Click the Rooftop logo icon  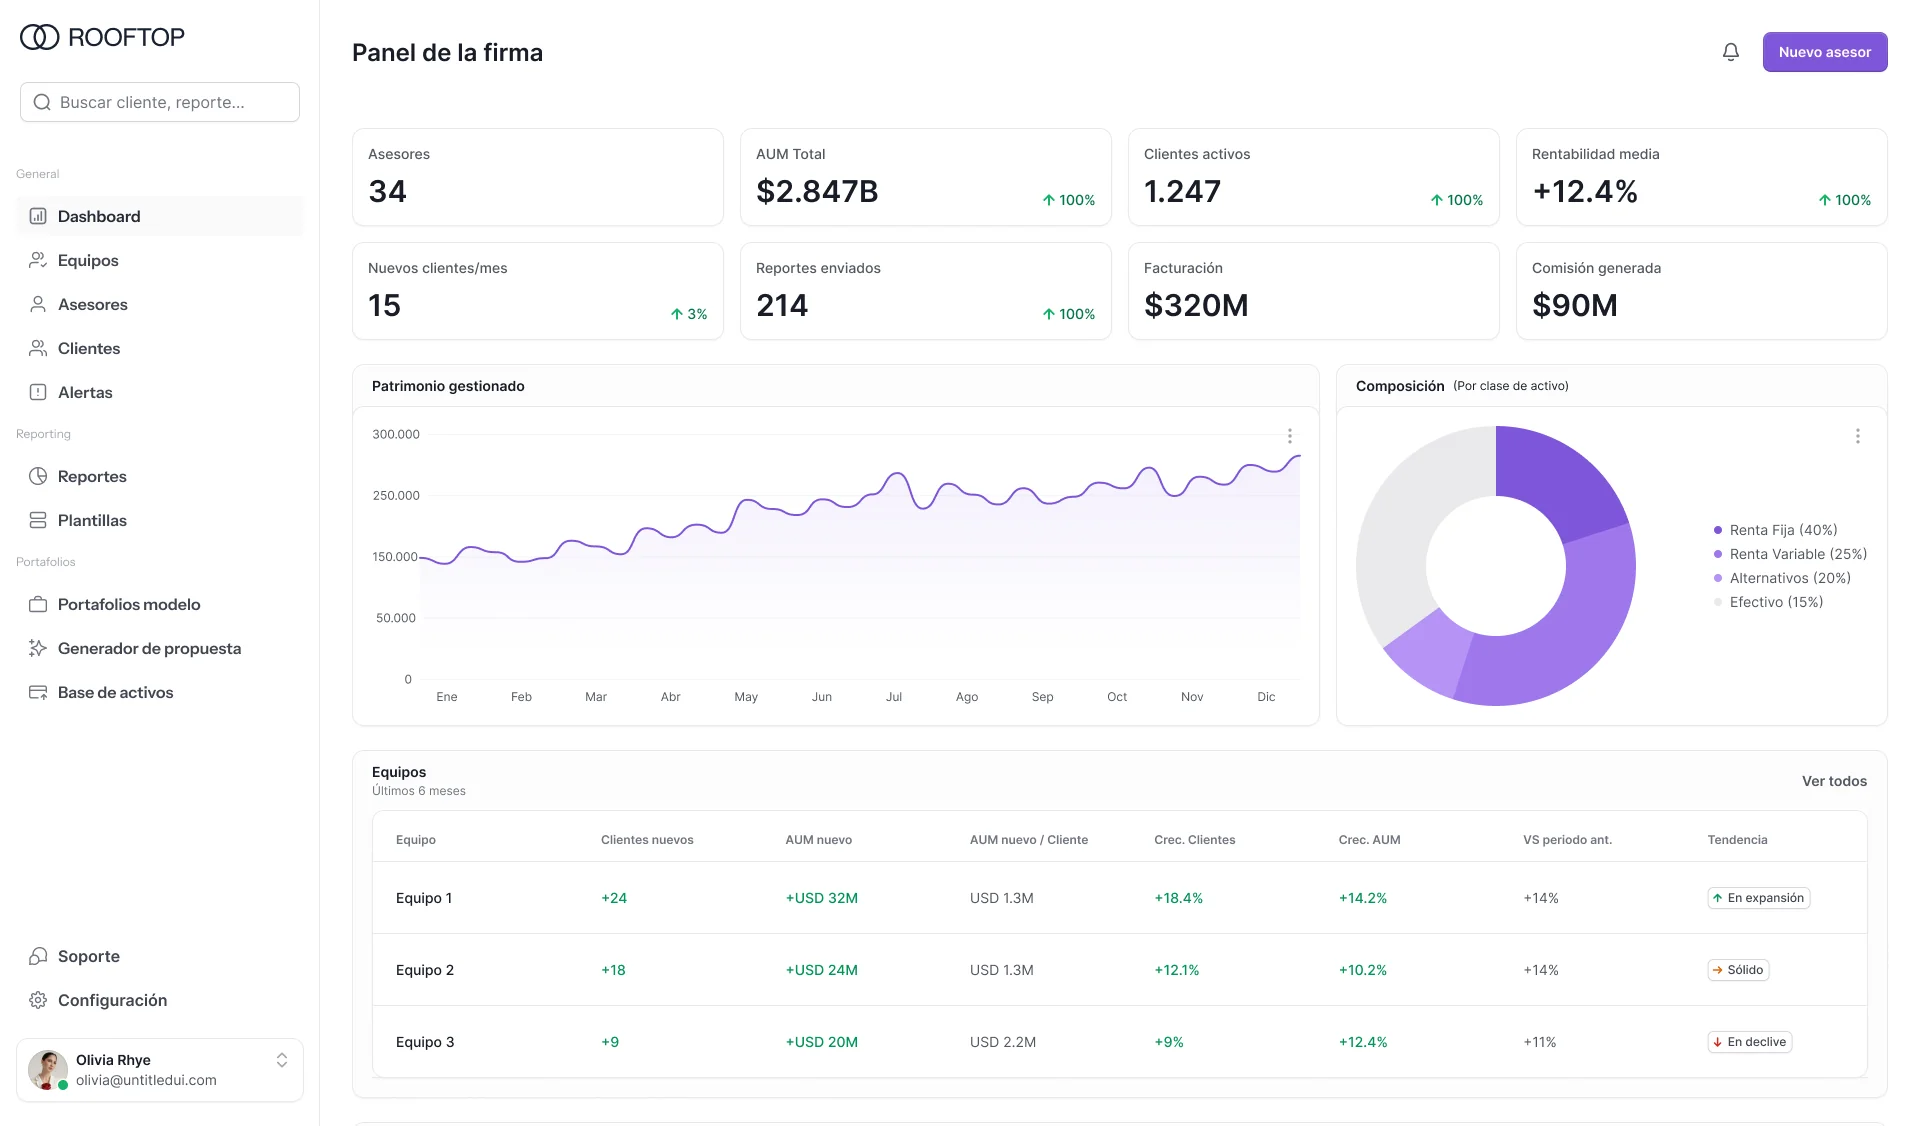[40, 37]
